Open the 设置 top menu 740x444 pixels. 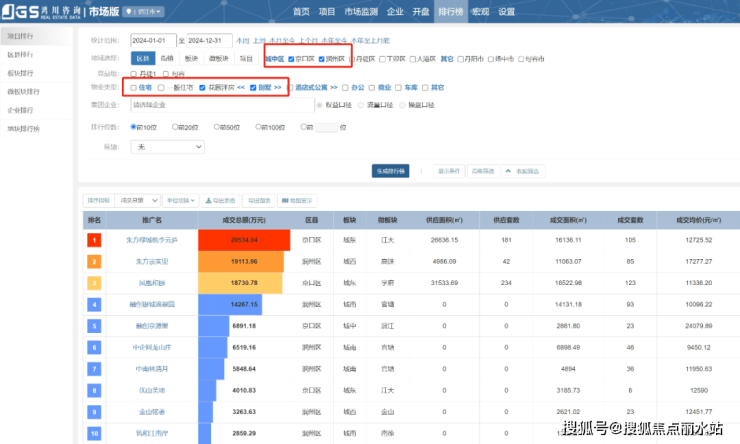[506, 12]
